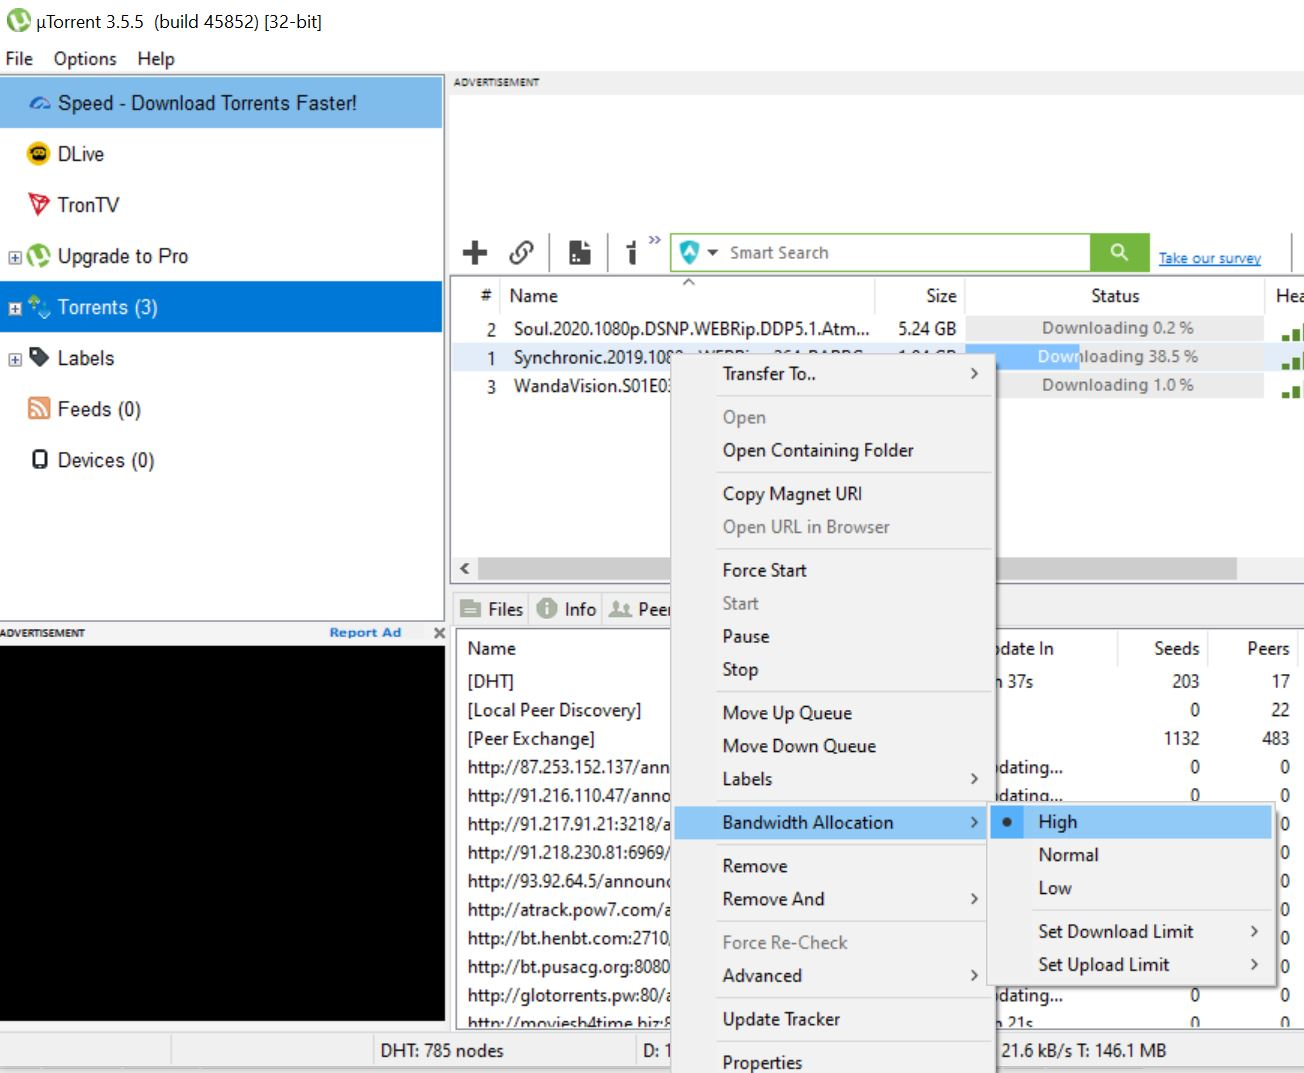Select Low bandwidth allocation
Viewport: 1304px width, 1073px height.
[1131, 888]
